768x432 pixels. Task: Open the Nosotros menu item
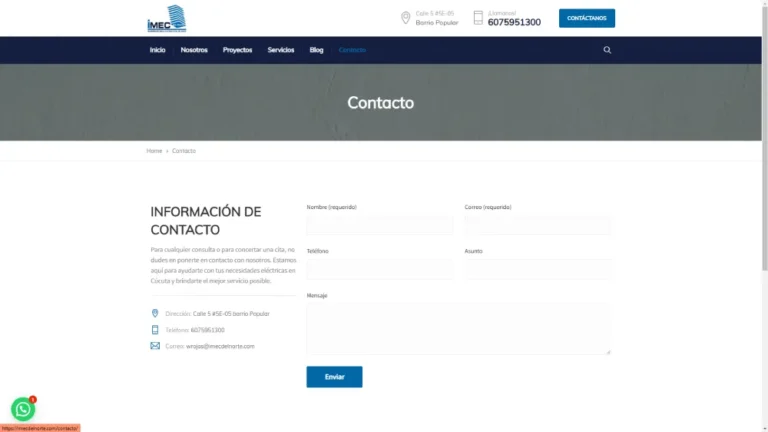[x=194, y=50]
